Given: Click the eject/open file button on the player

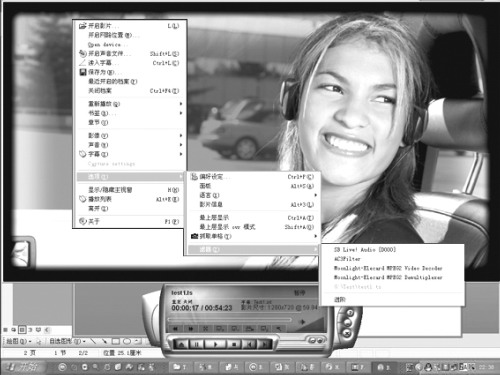Looking at the screenshot, I should 181,344.
